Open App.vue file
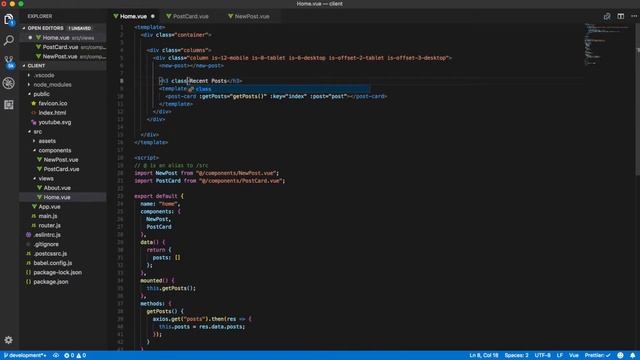640x360 pixels. (63, 207)
